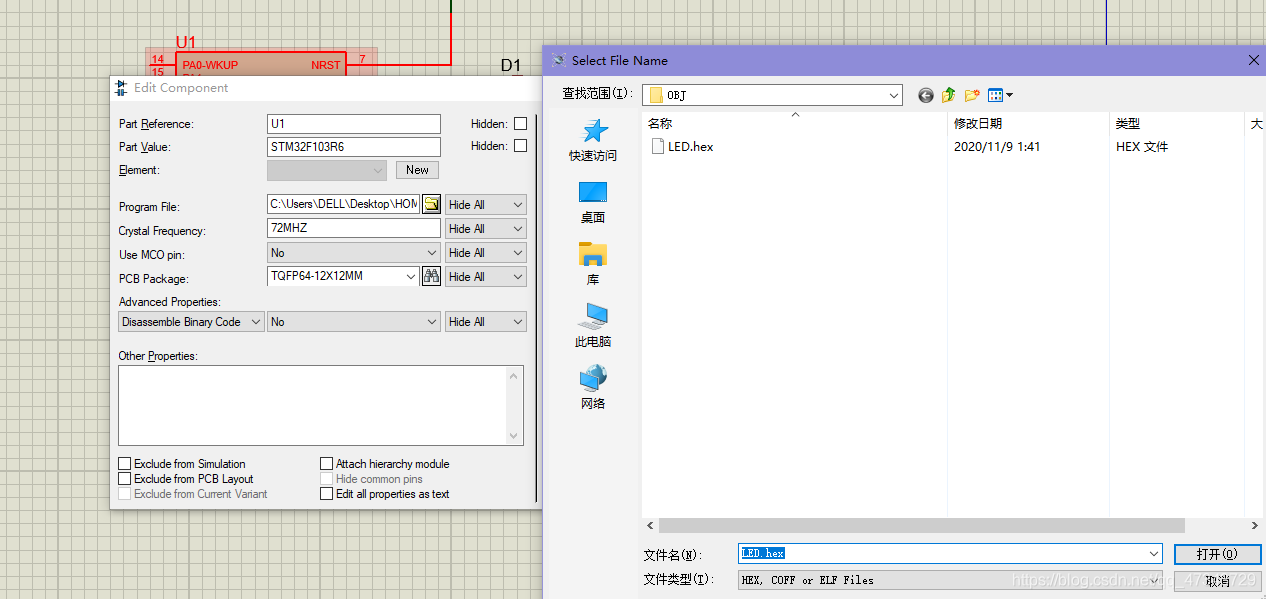
Task: Select the Quick Access (快速访问) shortcut
Action: click(593, 141)
